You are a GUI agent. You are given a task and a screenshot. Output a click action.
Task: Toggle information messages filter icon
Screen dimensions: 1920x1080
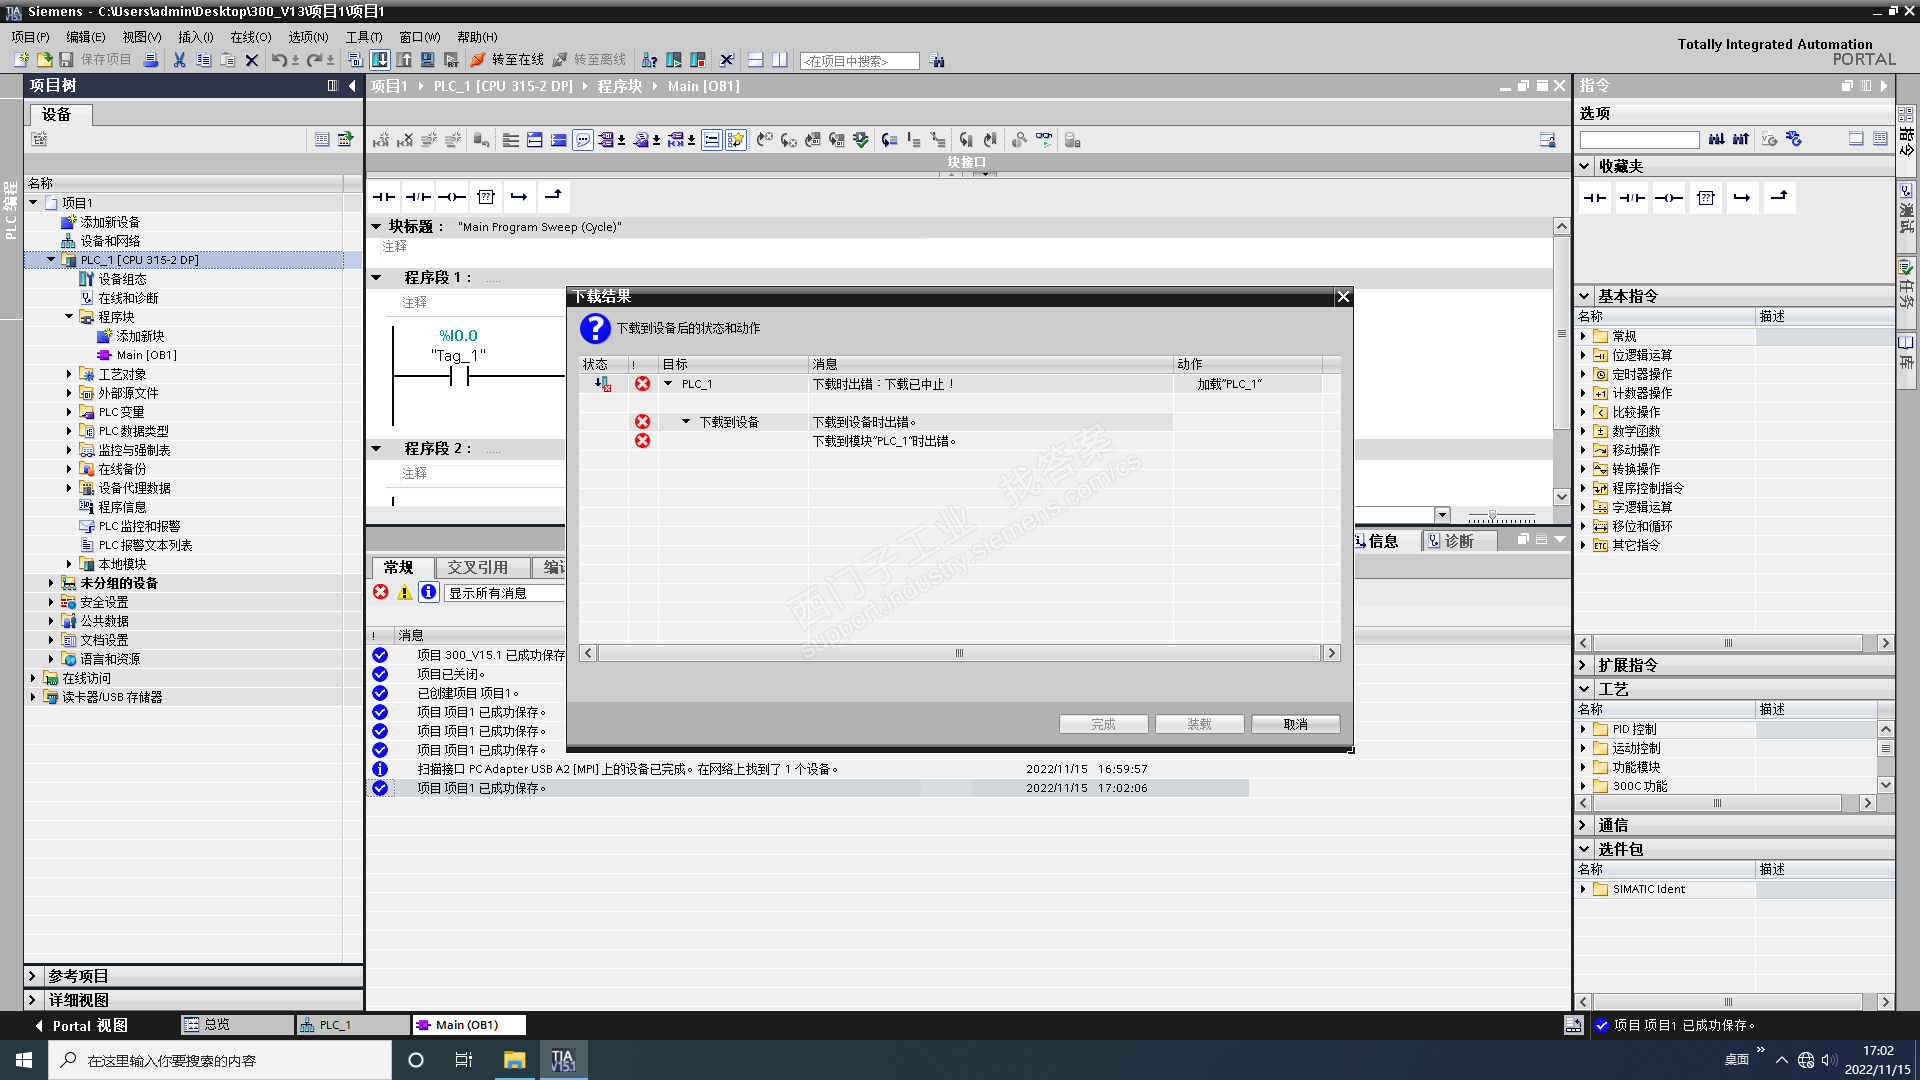[x=428, y=592]
